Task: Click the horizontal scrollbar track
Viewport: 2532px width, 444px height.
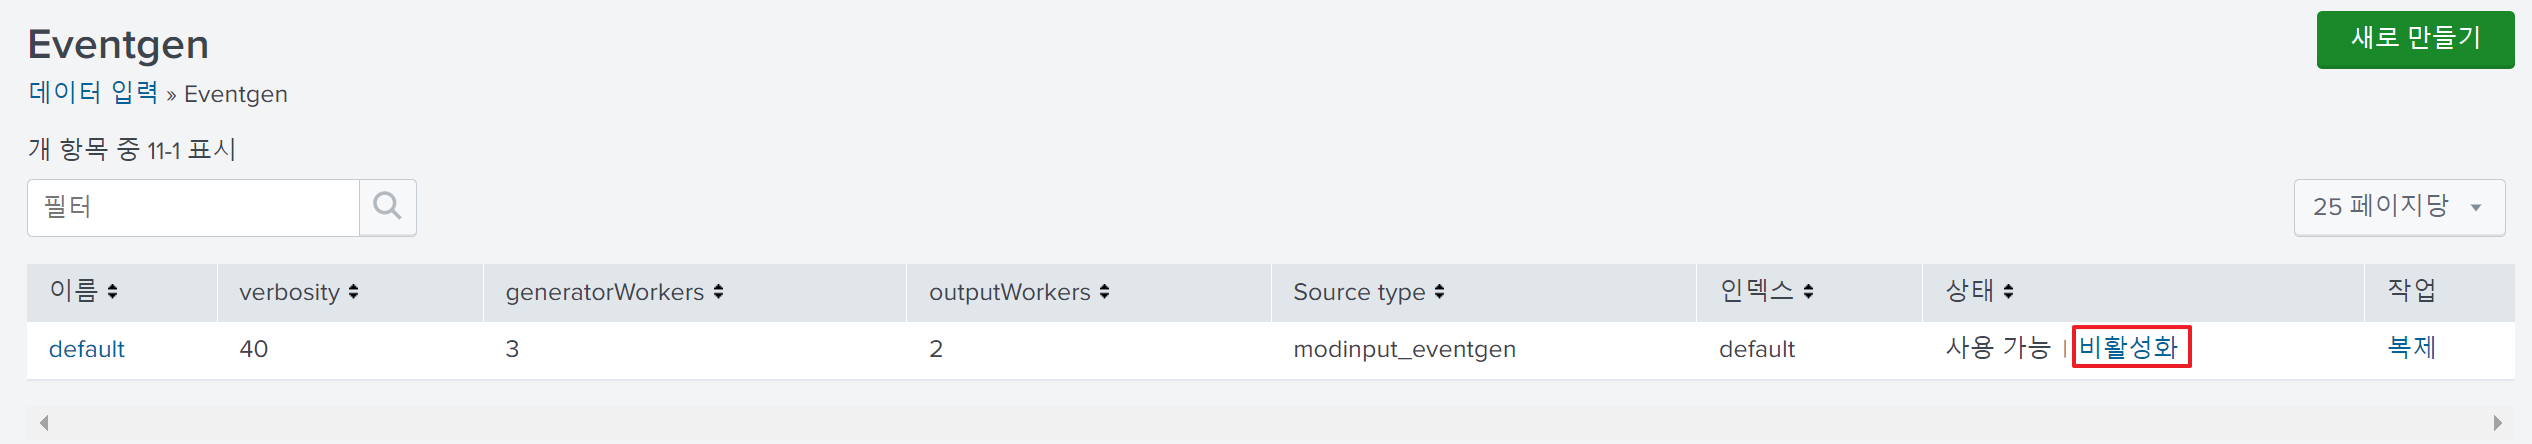Action: (1270, 423)
